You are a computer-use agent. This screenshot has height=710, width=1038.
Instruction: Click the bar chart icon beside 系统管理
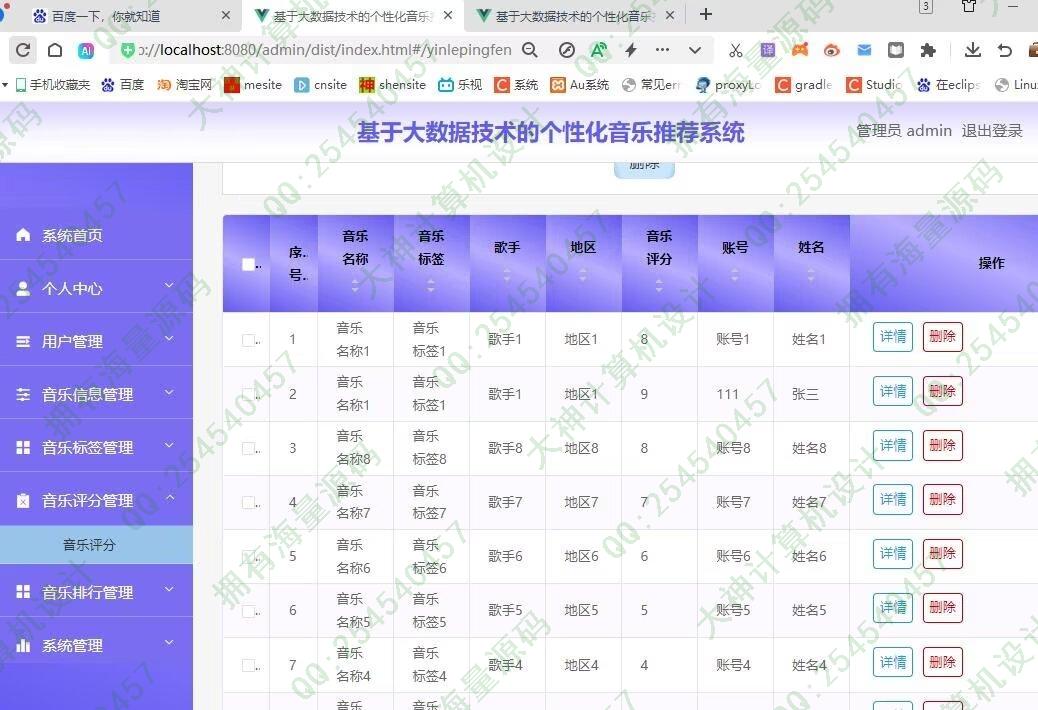tap(23, 644)
